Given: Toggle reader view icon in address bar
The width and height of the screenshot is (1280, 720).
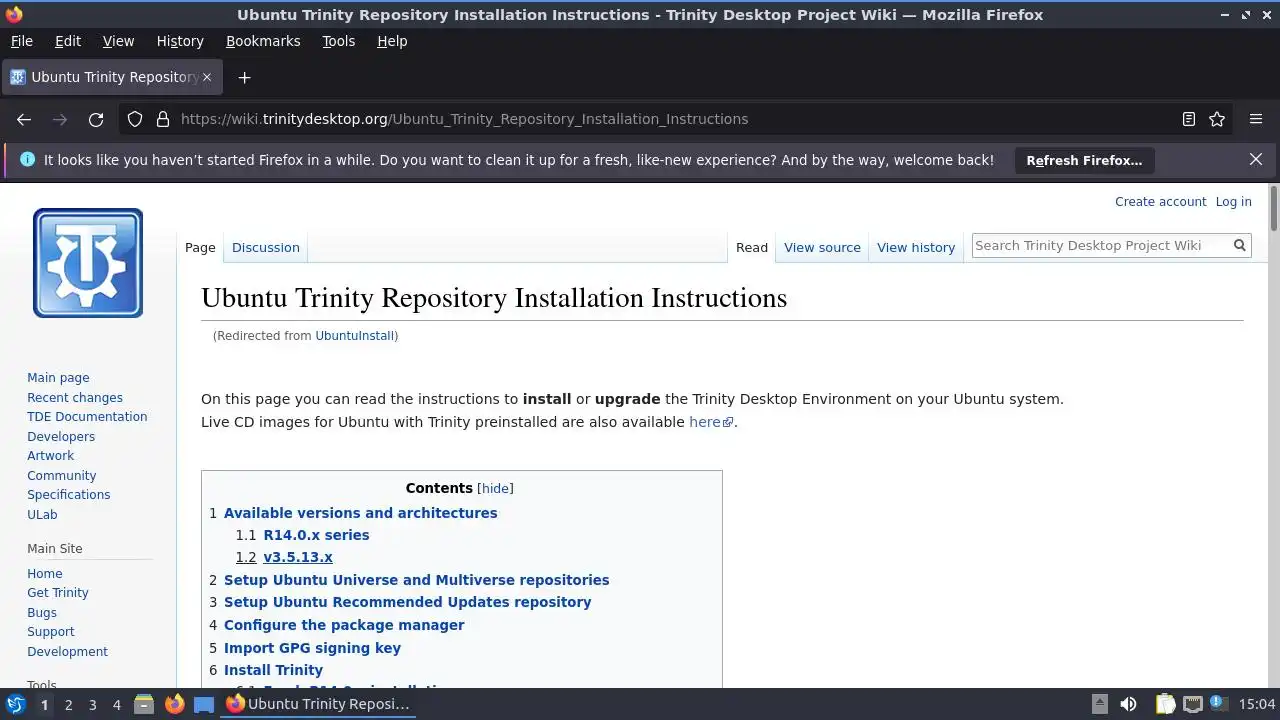Looking at the screenshot, I should pyautogui.click(x=1188, y=119).
